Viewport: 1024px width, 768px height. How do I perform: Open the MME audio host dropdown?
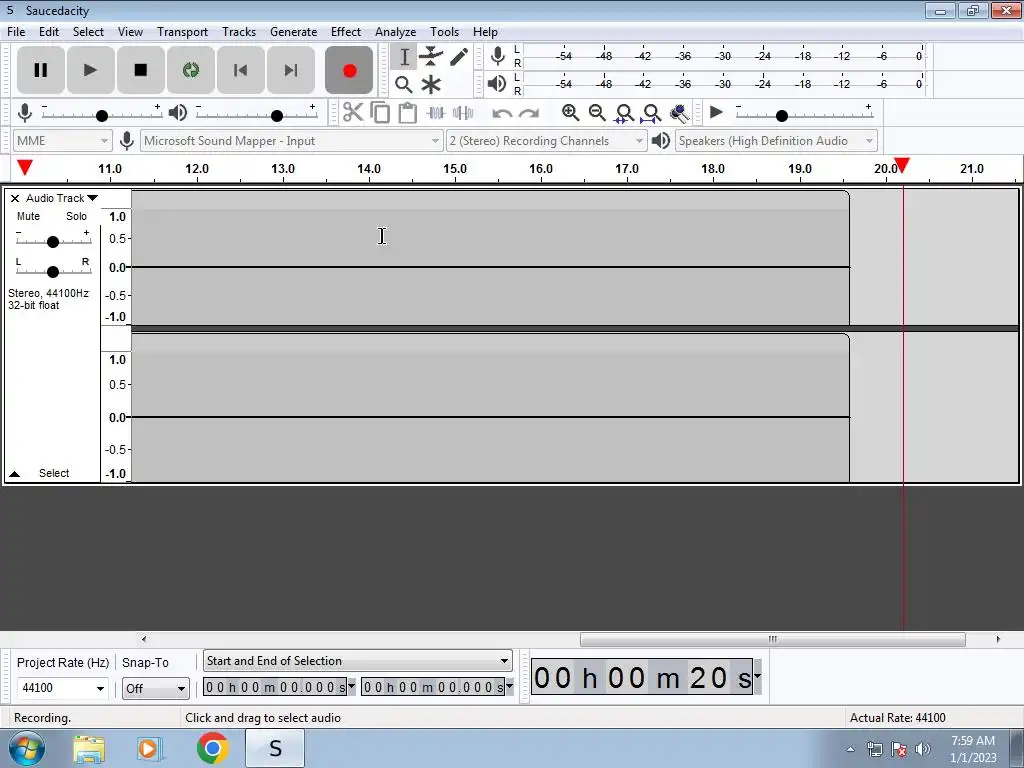click(x=62, y=140)
